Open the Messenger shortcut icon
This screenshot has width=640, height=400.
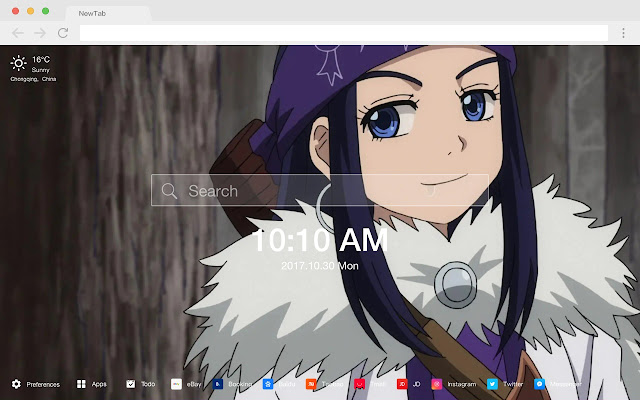pos(540,384)
